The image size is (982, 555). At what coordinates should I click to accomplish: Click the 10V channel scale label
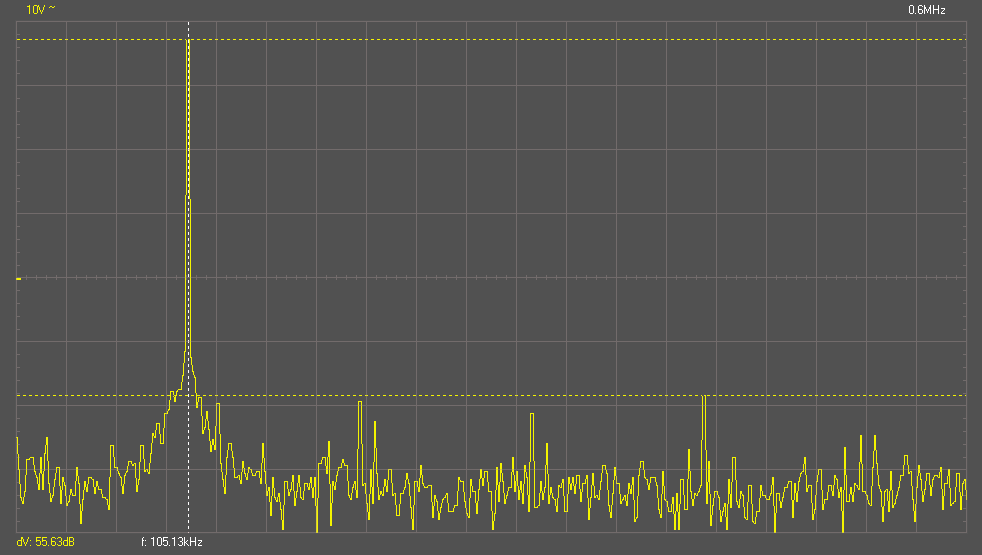pos(34,9)
